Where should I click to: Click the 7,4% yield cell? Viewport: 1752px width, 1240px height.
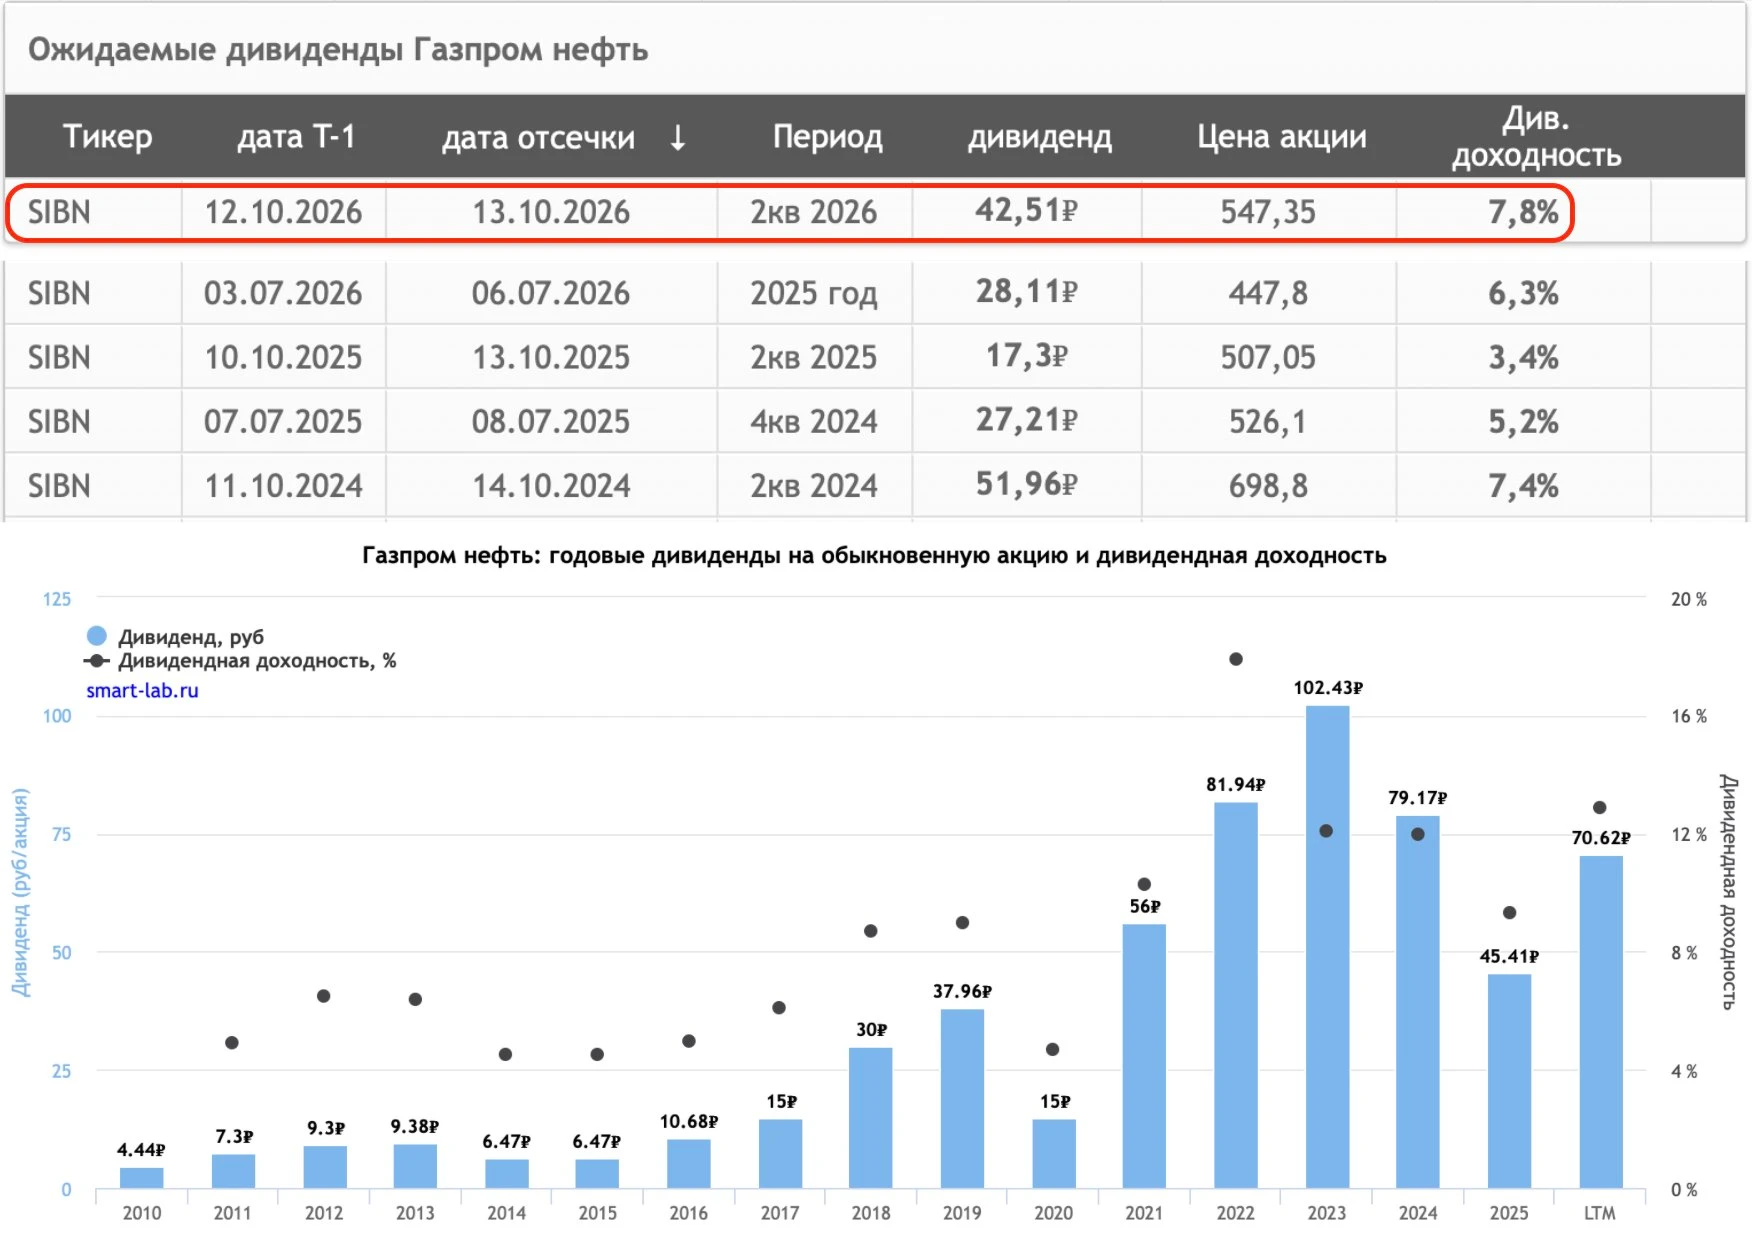pyautogui.click(x=1523, y=486)
